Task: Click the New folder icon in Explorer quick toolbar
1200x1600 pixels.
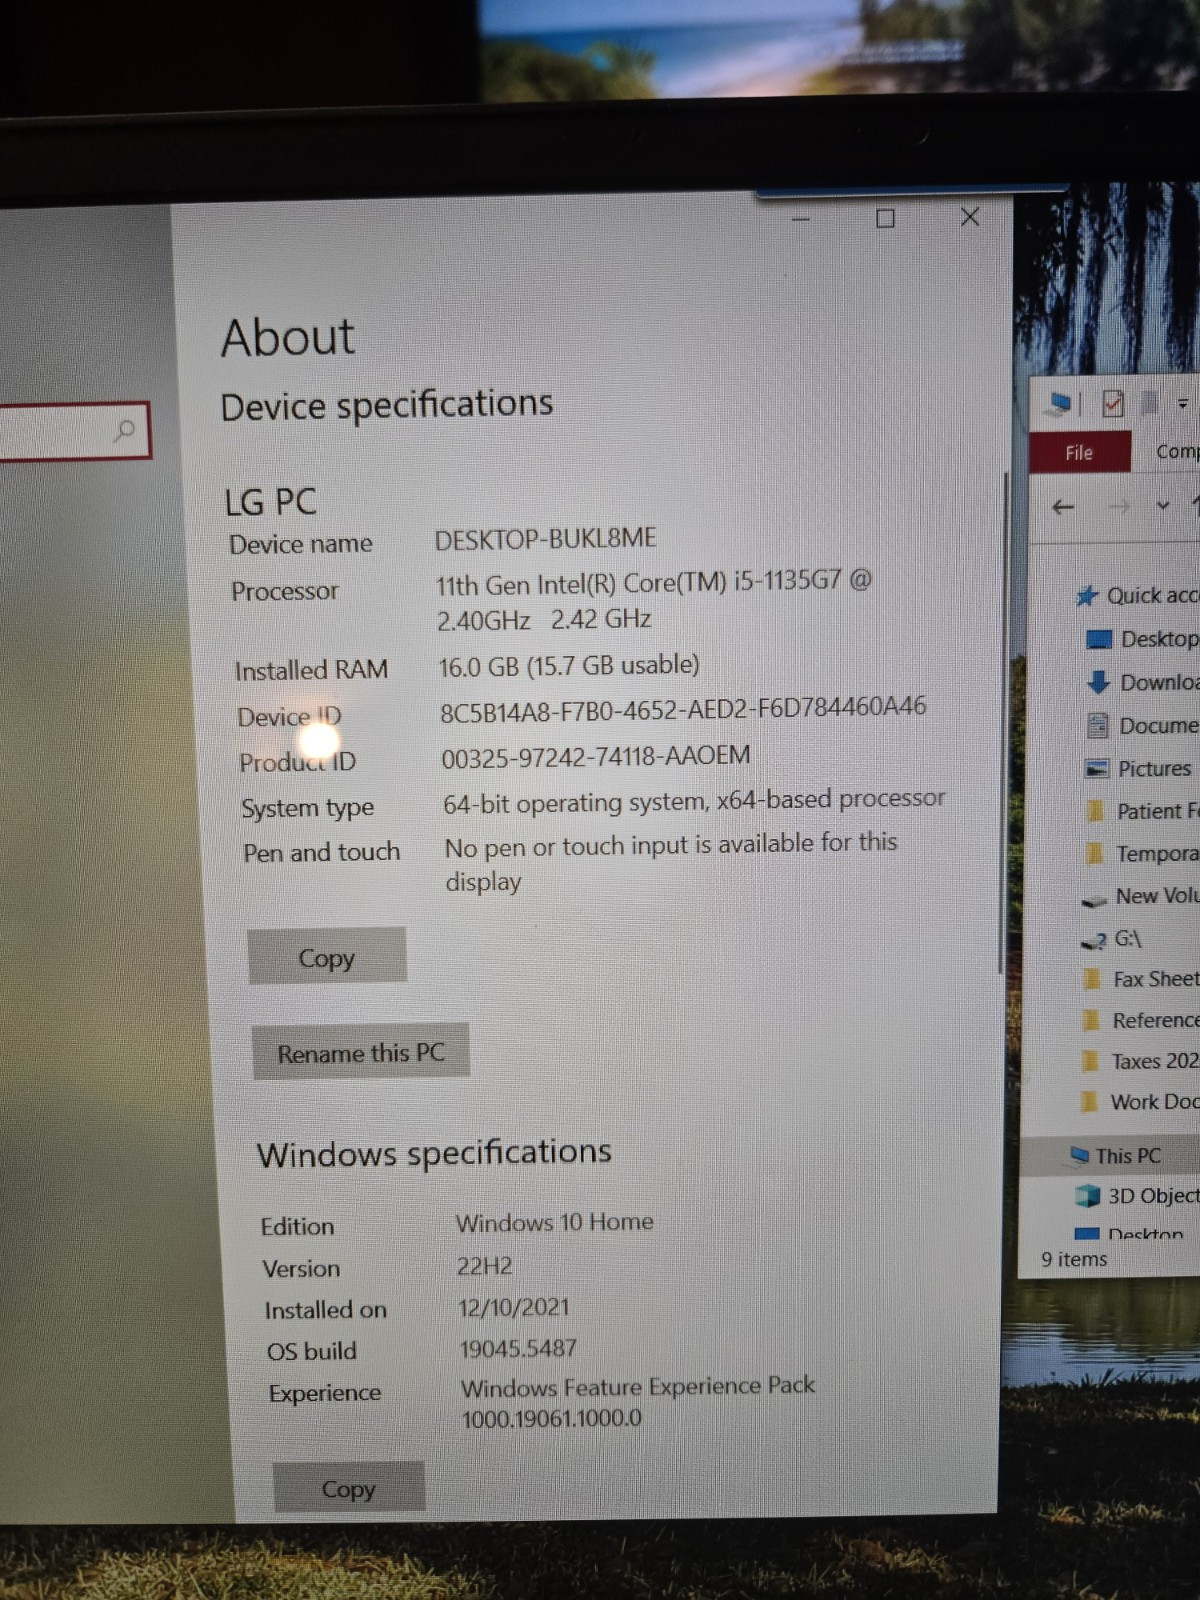Action: pyautogui.click(x=1149, y=403)
